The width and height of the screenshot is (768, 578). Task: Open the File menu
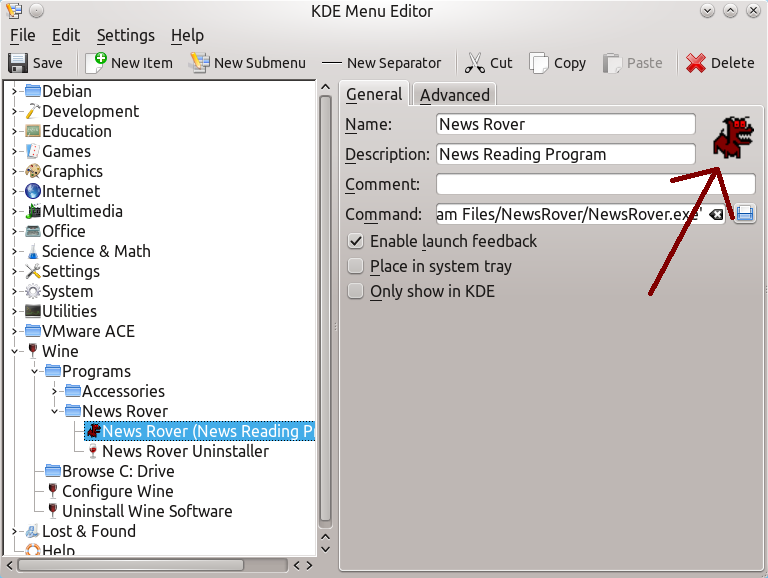(x=23, y=35)
